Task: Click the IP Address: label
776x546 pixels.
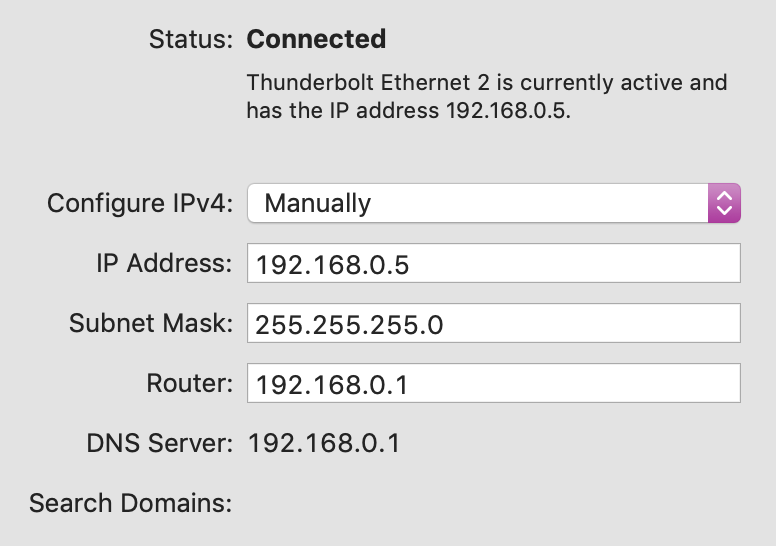Action: pos(164,263)
